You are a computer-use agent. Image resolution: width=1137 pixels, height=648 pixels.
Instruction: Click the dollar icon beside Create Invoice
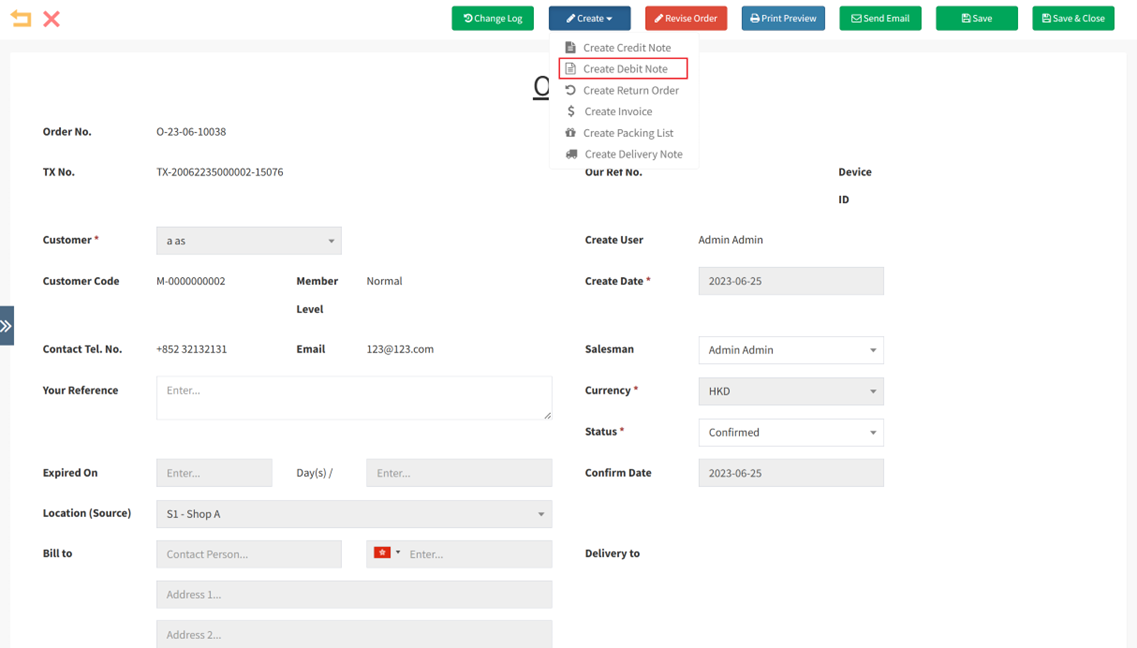point(571,111)
